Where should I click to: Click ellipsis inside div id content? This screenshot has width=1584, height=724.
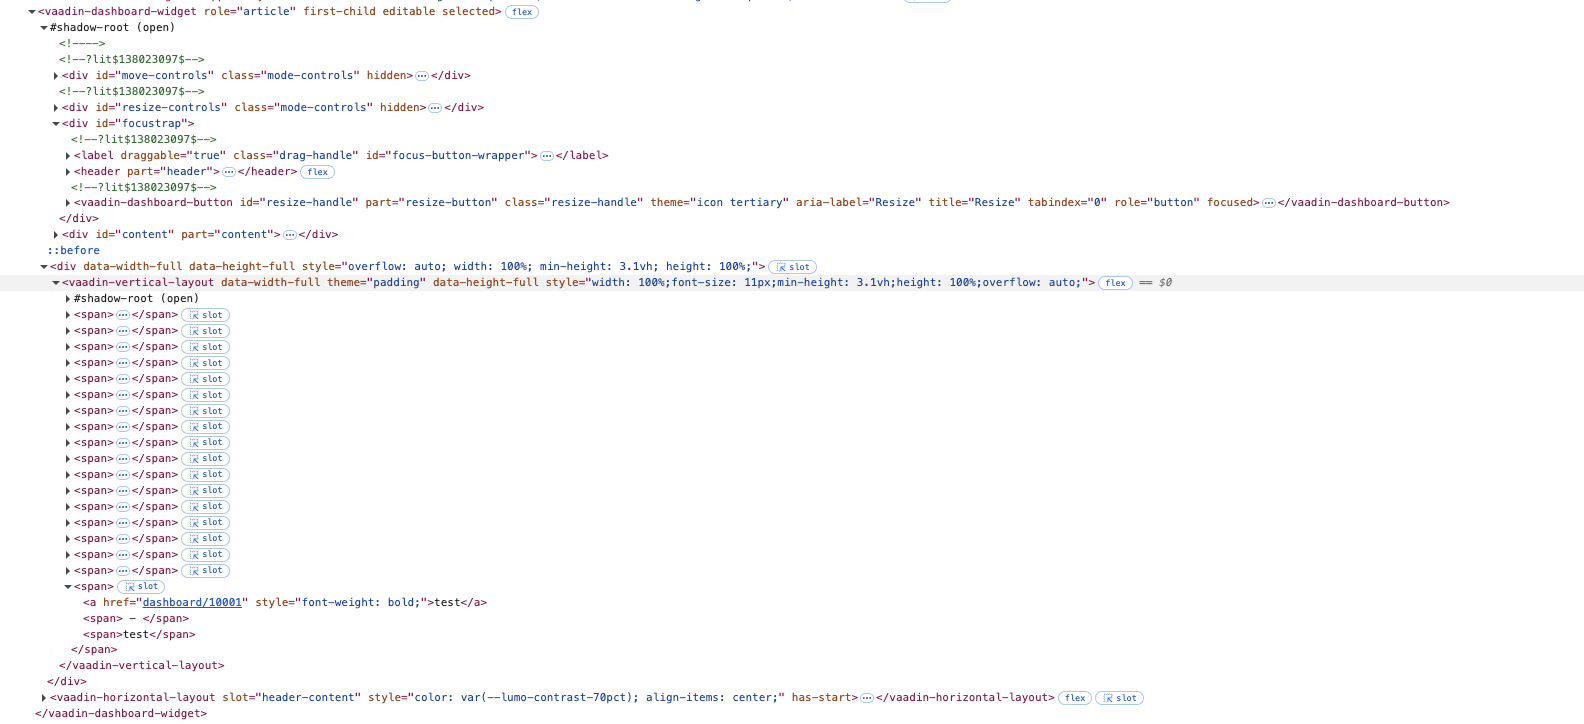coord(290,235)
